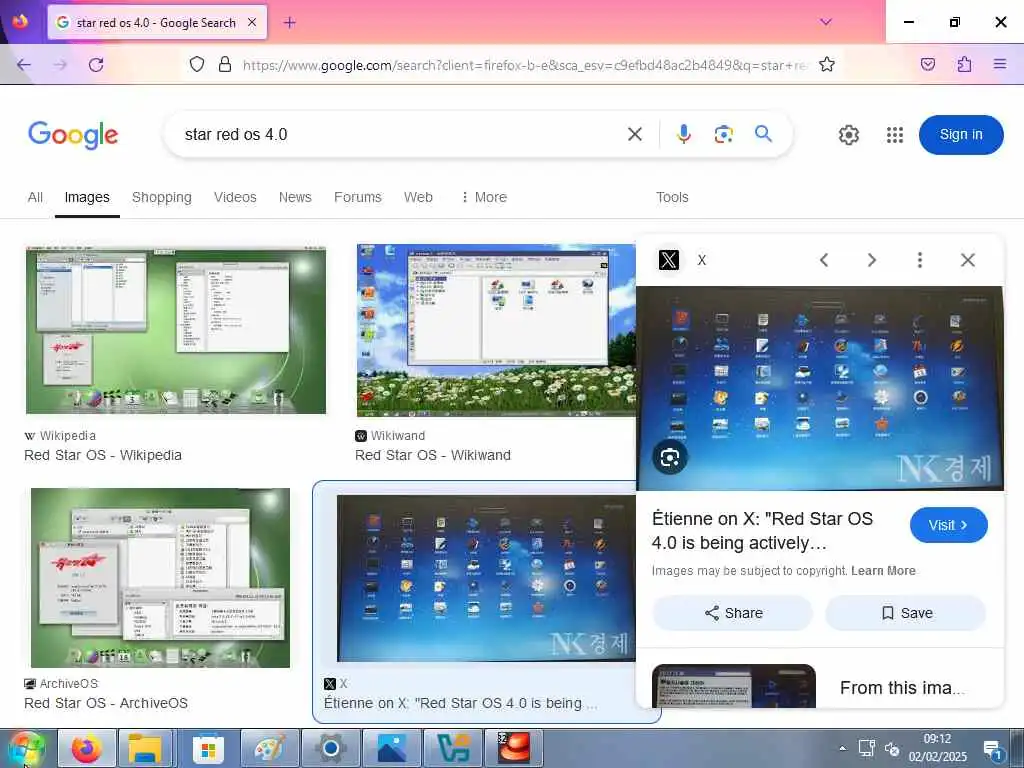Click the muted volume tray icon
Screen dimensions: 1024x768
(x=892, y=748)
